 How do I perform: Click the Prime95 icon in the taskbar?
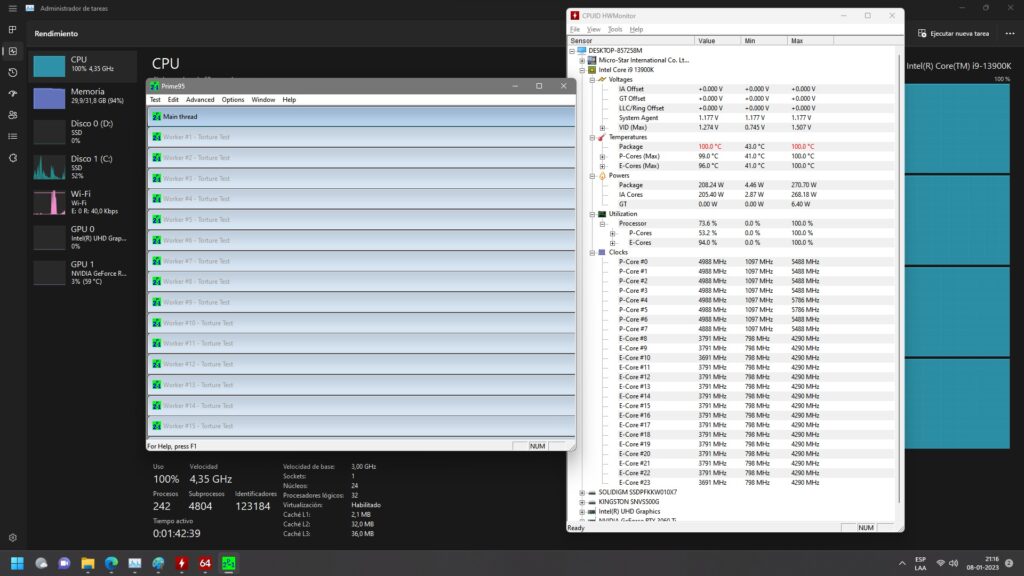tap(229, 563)
